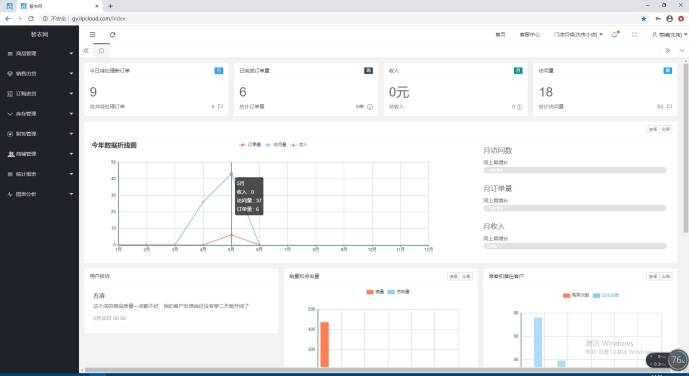This screenshot has height=376, width=689.
Task: Expand the arrow on the people-icon sidebar row
Action: (71, 154)
